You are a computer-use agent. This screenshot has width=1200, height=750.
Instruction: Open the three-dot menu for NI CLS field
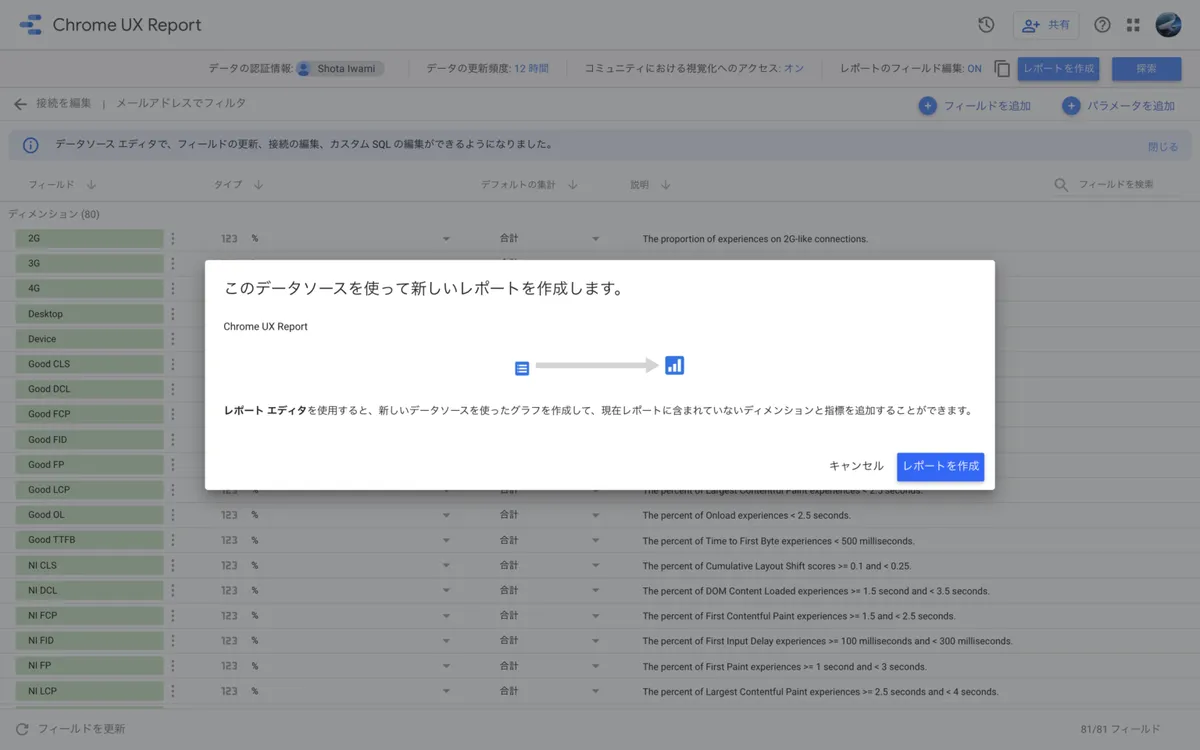pyautogui.click(x=173, y=566)
